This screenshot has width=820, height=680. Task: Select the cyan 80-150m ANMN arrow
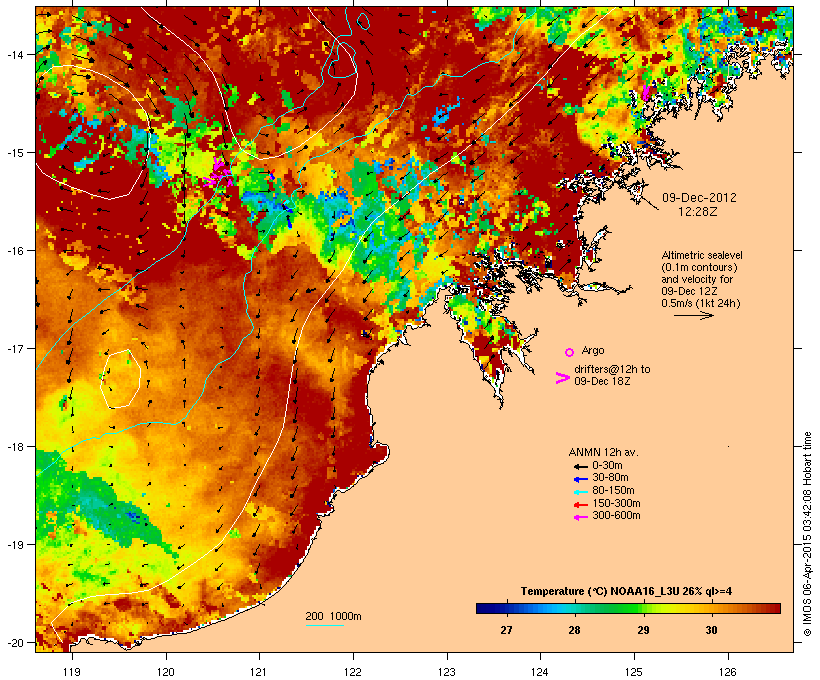579,490
